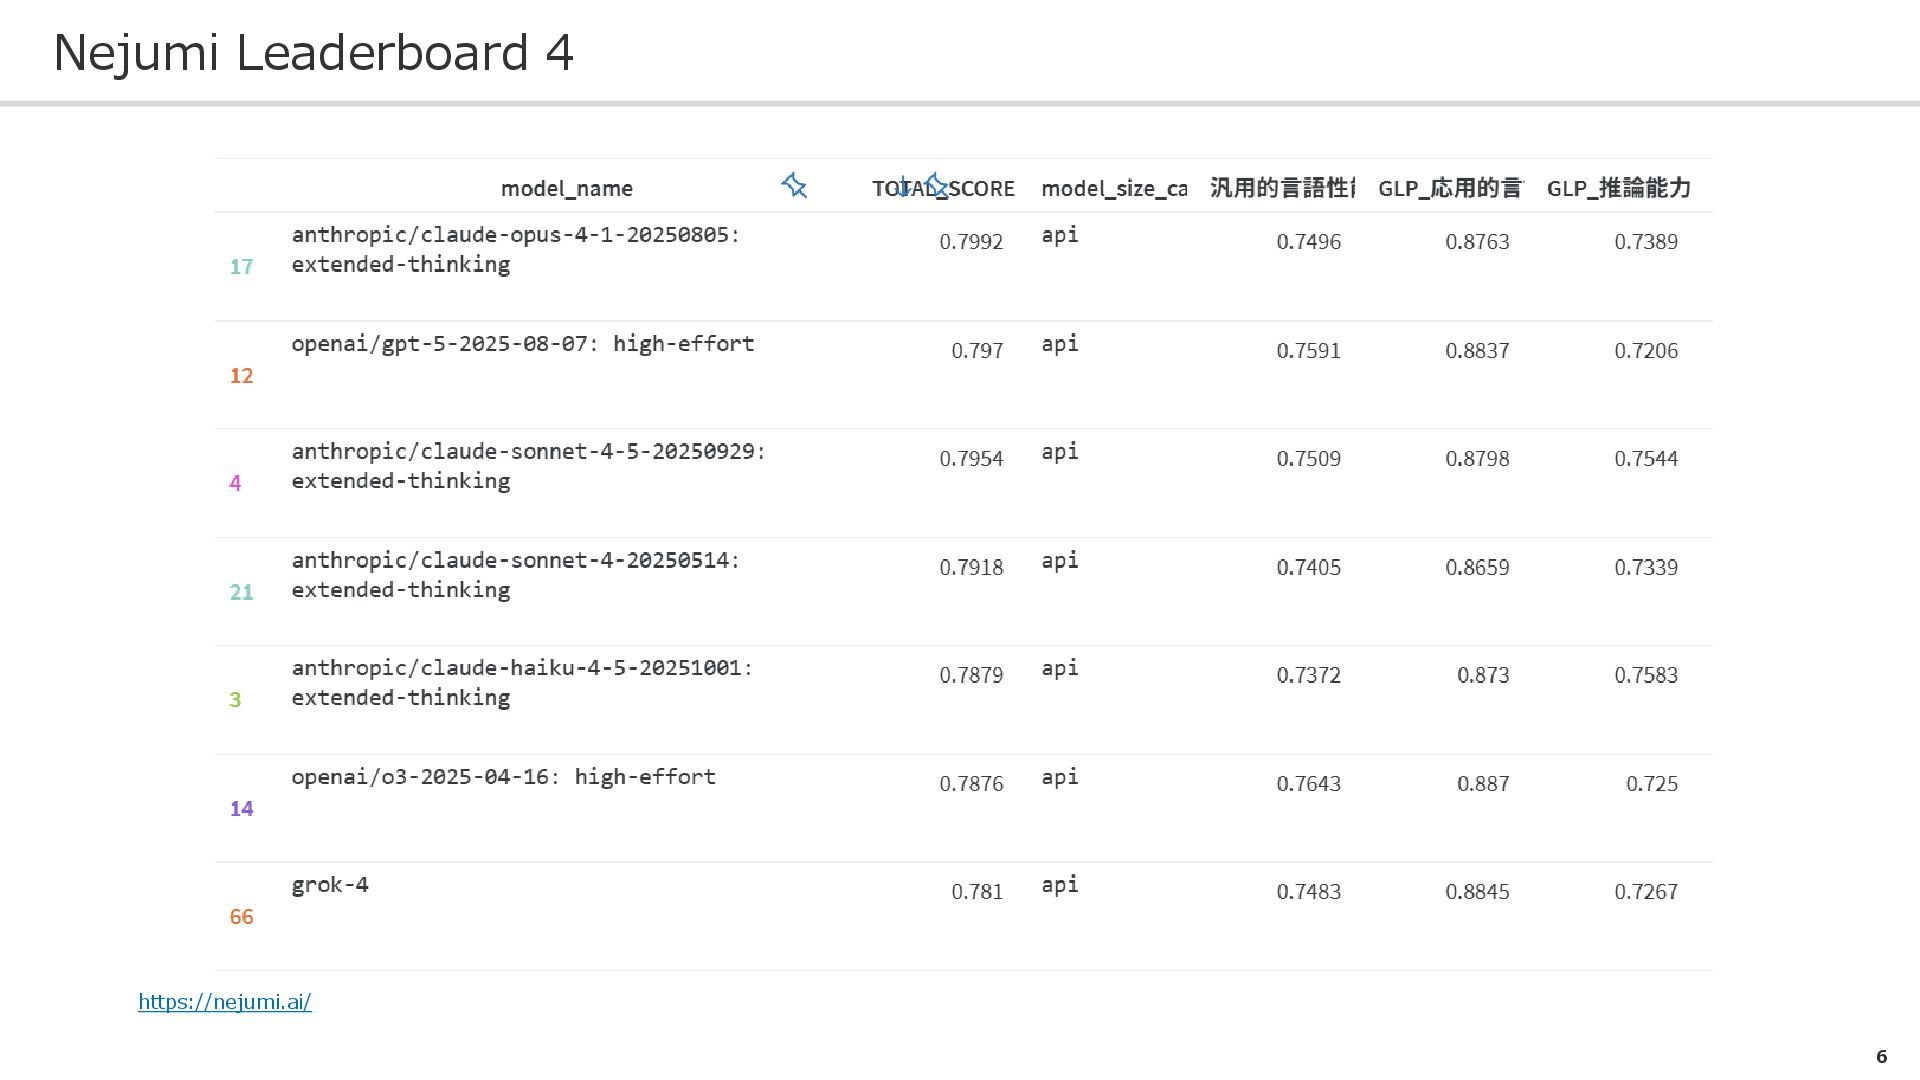Click the Nejumi Leaderboard 4 slide title
1920x1080 pixels.
(x=313, y=53)
